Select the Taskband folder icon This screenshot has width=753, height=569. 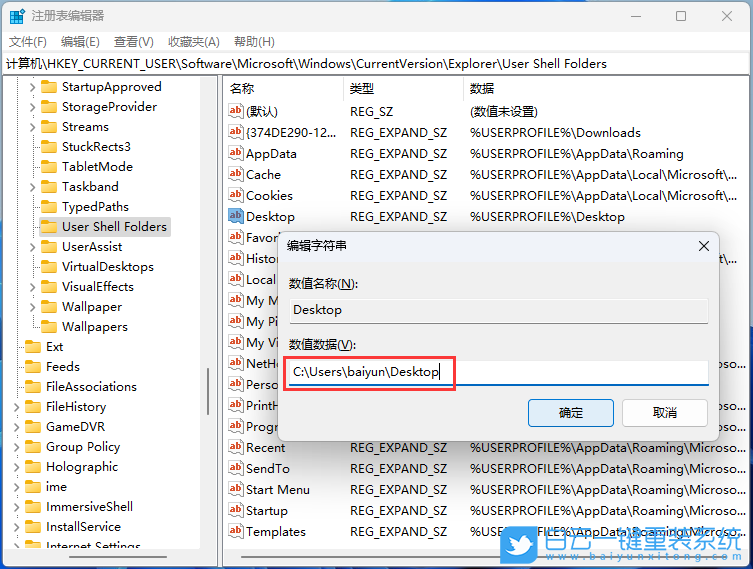tap(49, 187)
